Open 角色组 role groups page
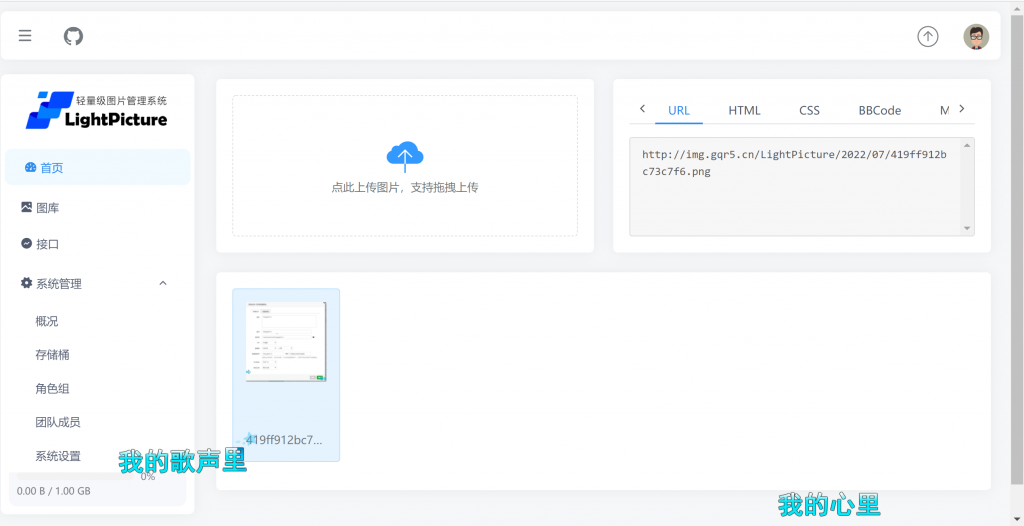 pyautogui.click(x=52, y=389)
